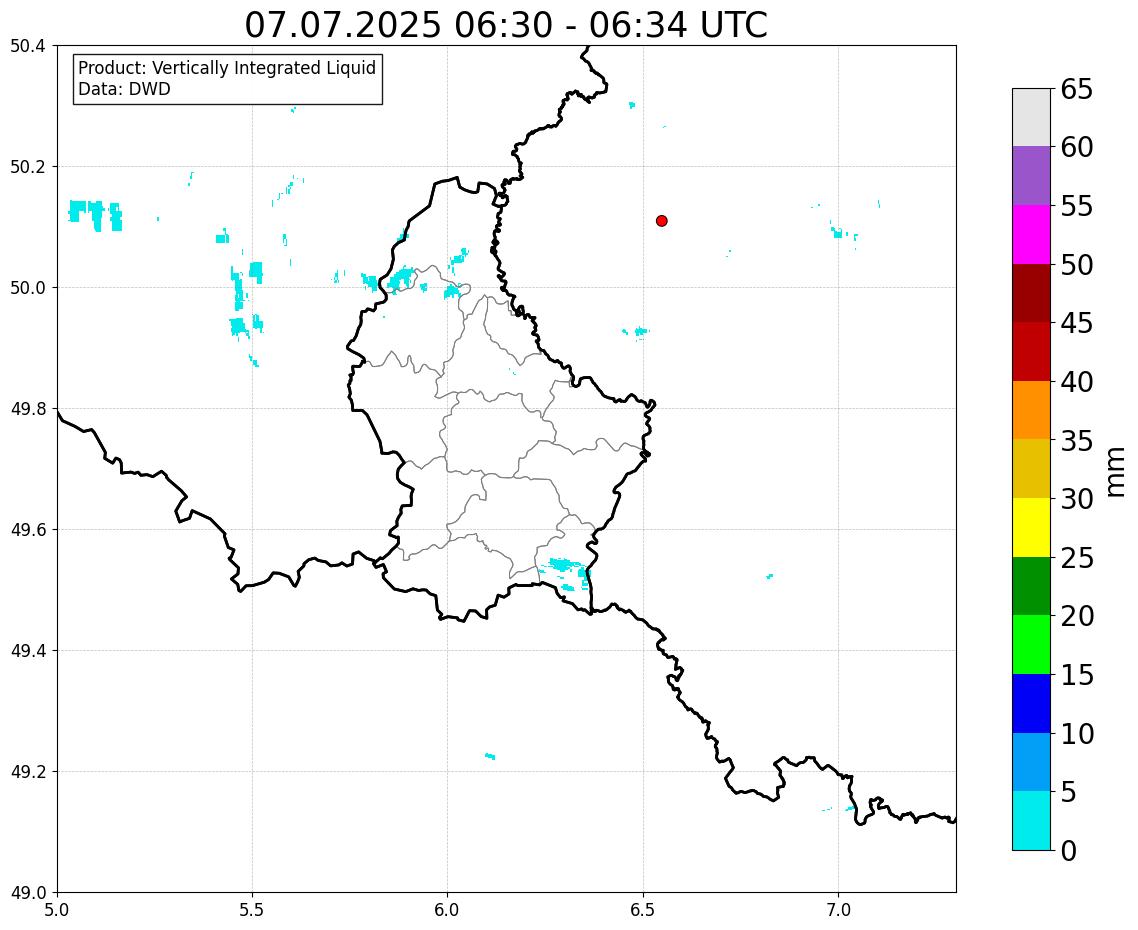Select the light gray 60-65 colorbar segment
This screenshot has height=930, width=1138.
tap(1031, 118)
